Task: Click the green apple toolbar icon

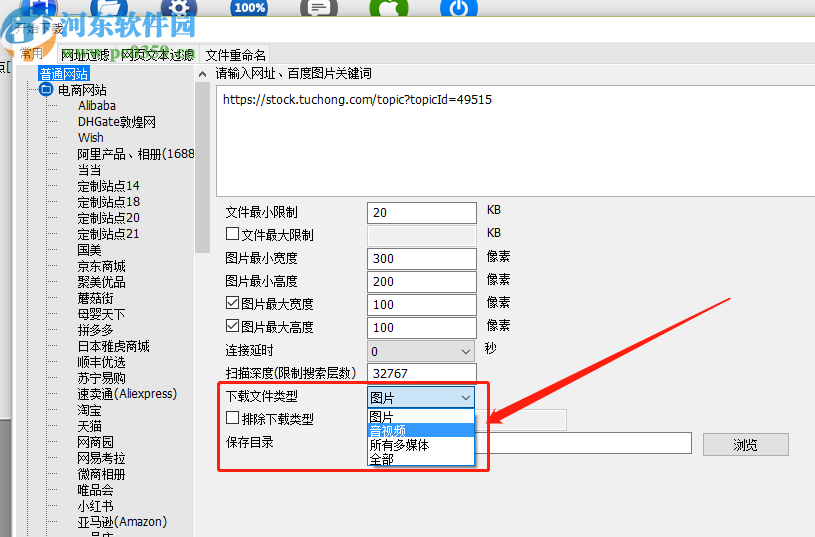Action: click(x=389, y=7)
